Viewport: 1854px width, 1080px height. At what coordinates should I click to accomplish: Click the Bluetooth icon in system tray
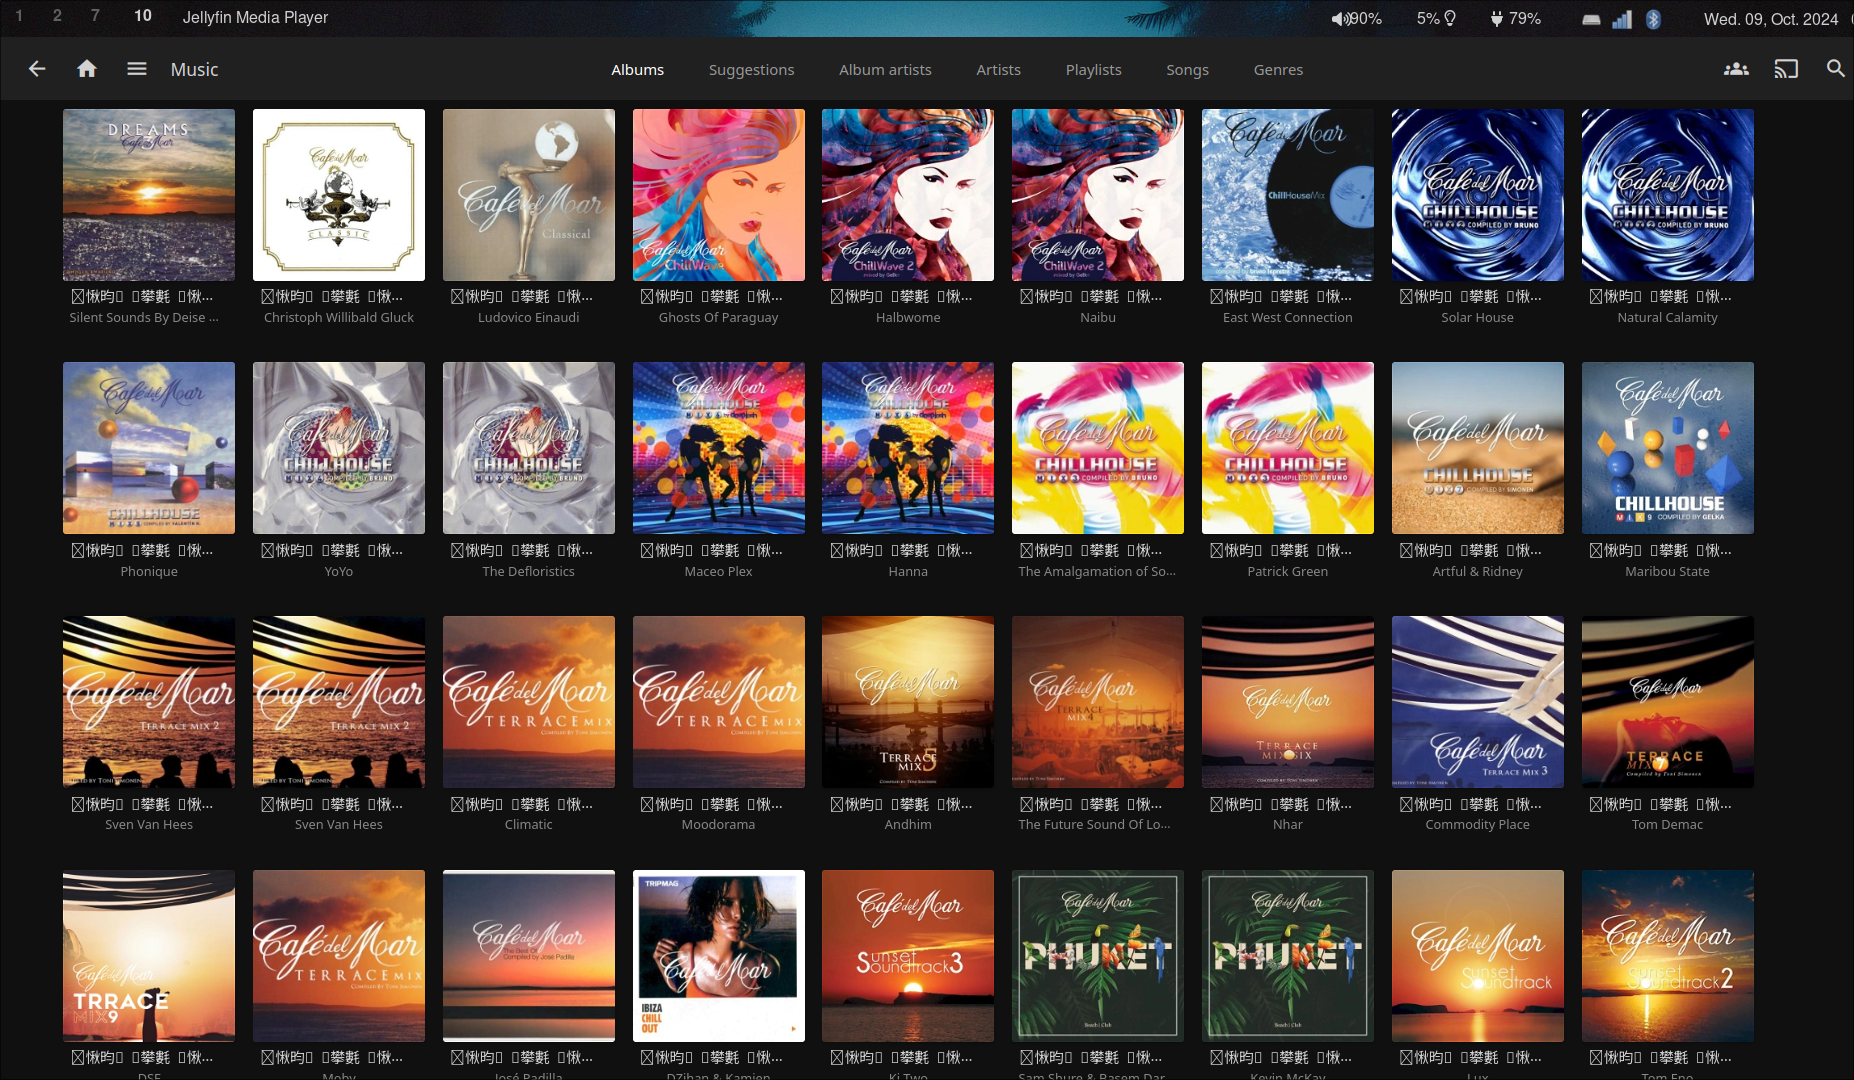click(x=1653, y=19)
